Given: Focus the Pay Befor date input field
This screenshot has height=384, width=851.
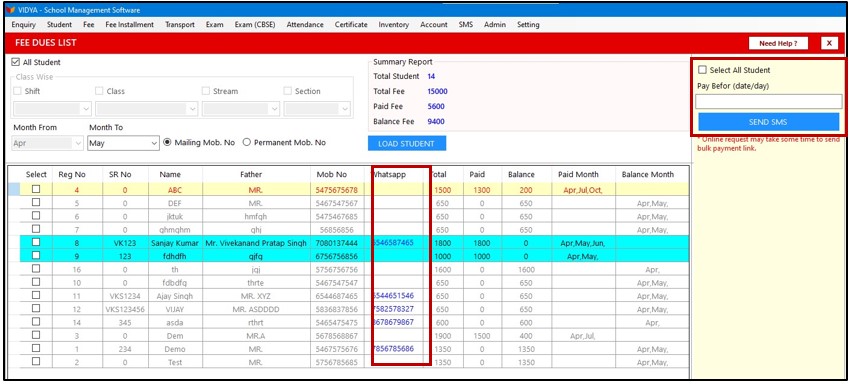Looking at the screenshot, I should pos(769,101).
